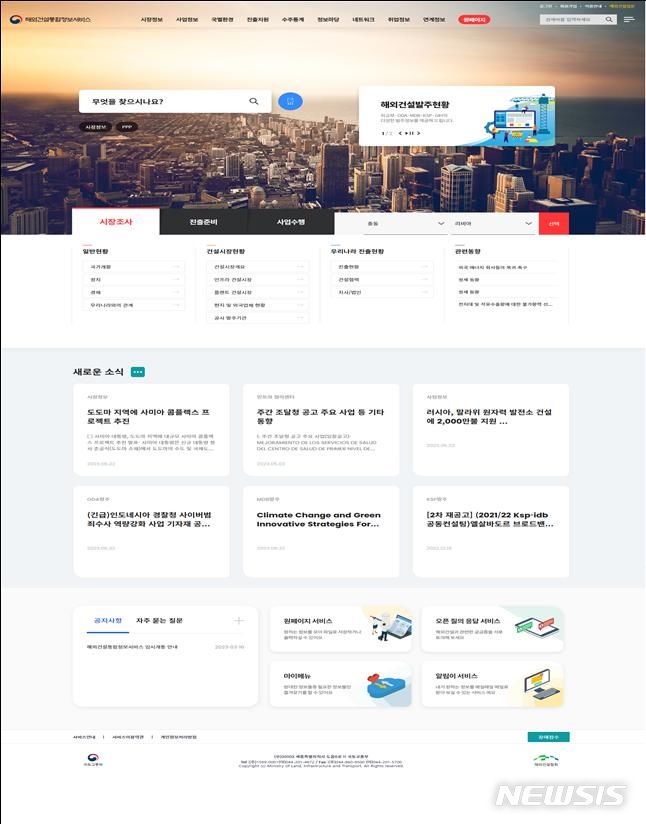Go to previous banner slide arrow

pos(400,133)
